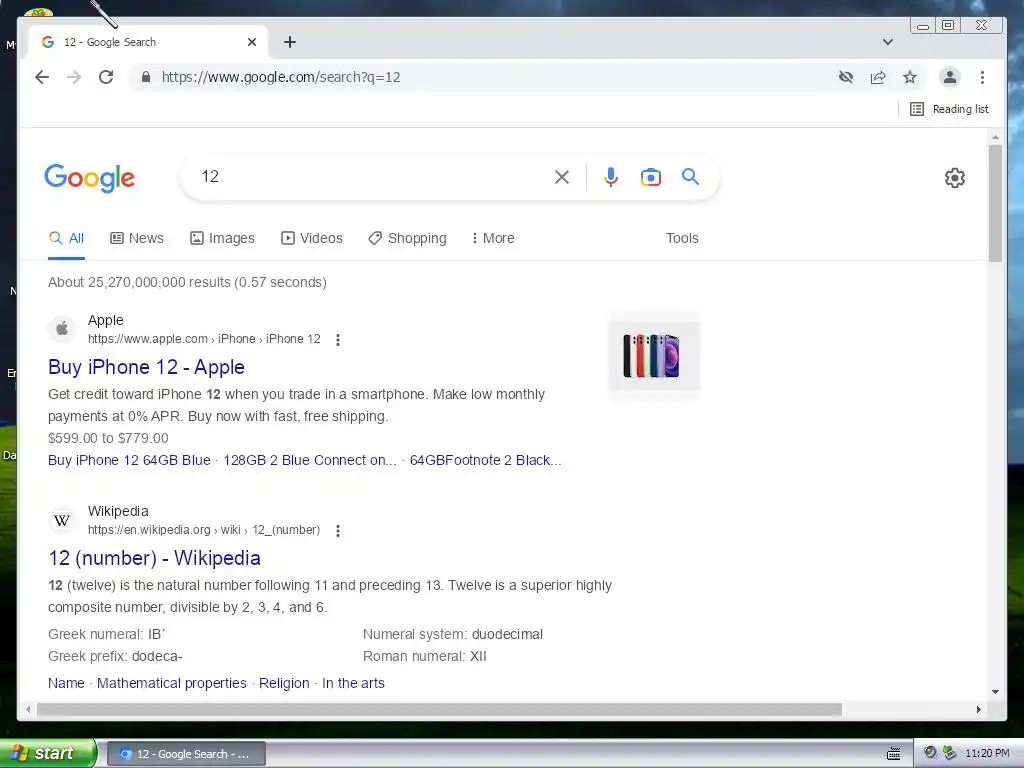The width and height of the screenshot is (1024, 768).
Task: Close the 12 - Google Search tab
Action: click(252, 42)
